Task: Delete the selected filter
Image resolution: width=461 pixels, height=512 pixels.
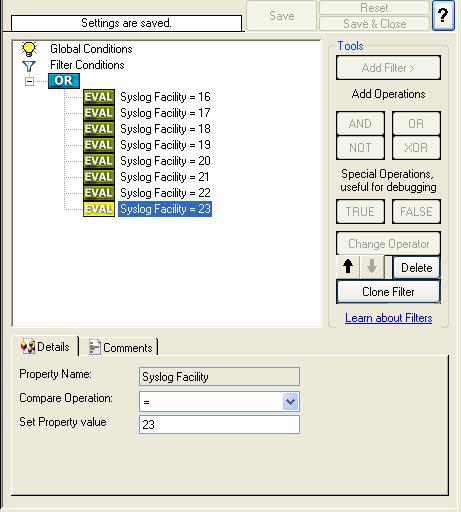Action: pos(416,268)
